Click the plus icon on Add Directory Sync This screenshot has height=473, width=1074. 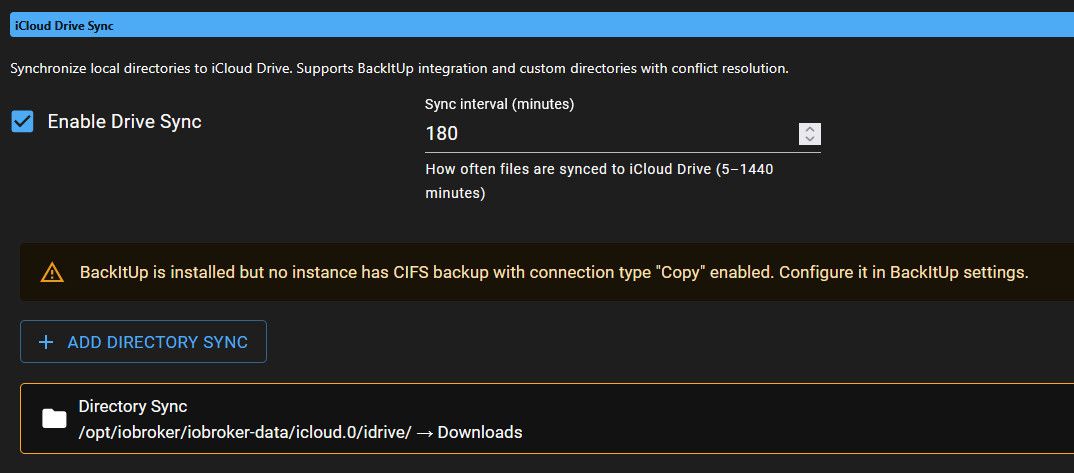click(45, 342)
